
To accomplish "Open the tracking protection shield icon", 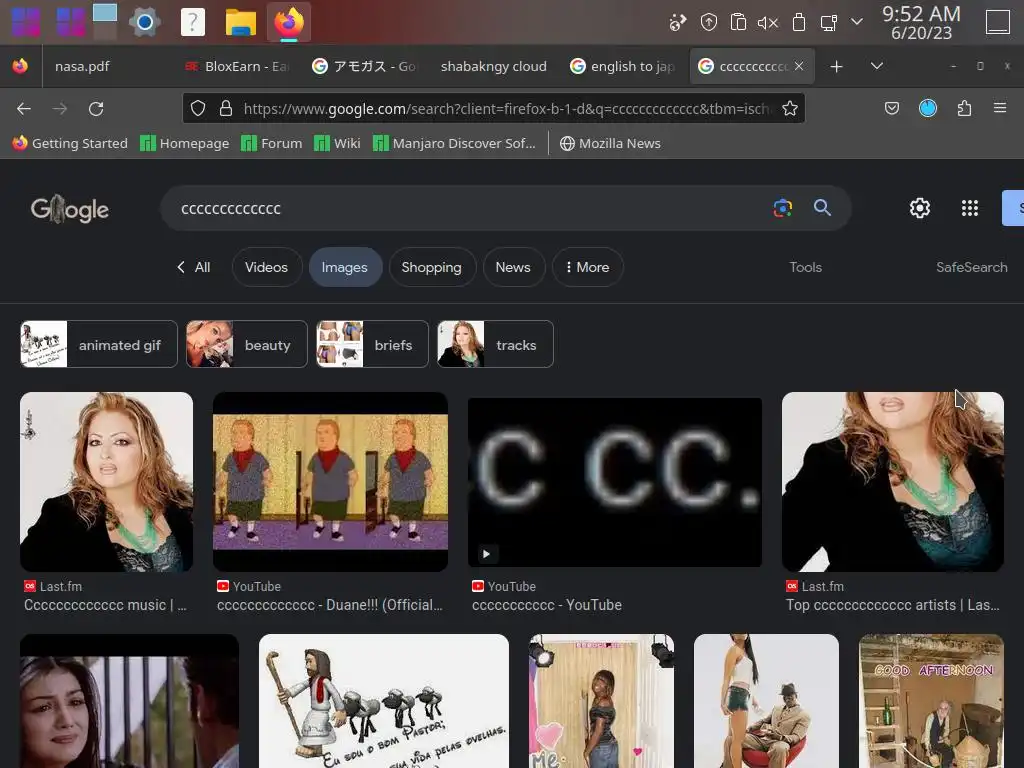I will (x=198, y=108).
